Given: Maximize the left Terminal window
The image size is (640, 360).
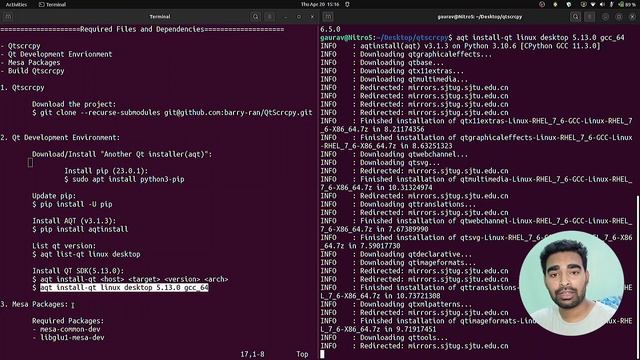Looking at the screenshot, I should pos(299,17).
